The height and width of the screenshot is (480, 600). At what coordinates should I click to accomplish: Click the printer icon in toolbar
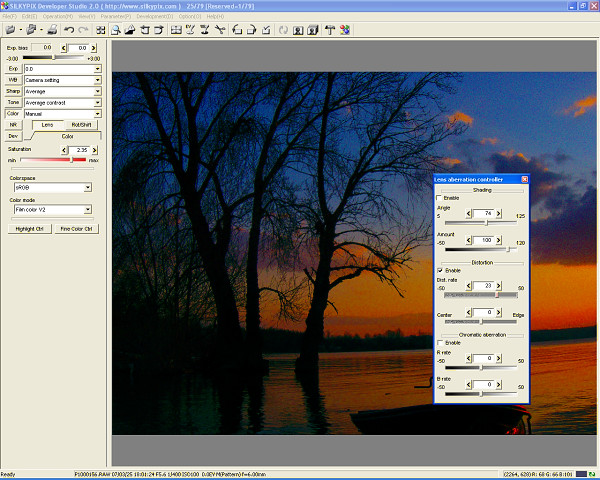coord(51,30)
